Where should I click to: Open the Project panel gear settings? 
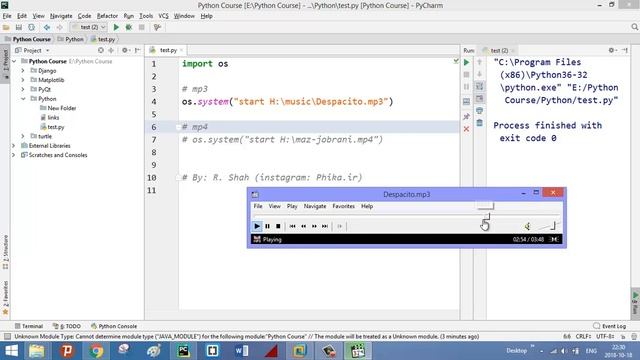125,50
